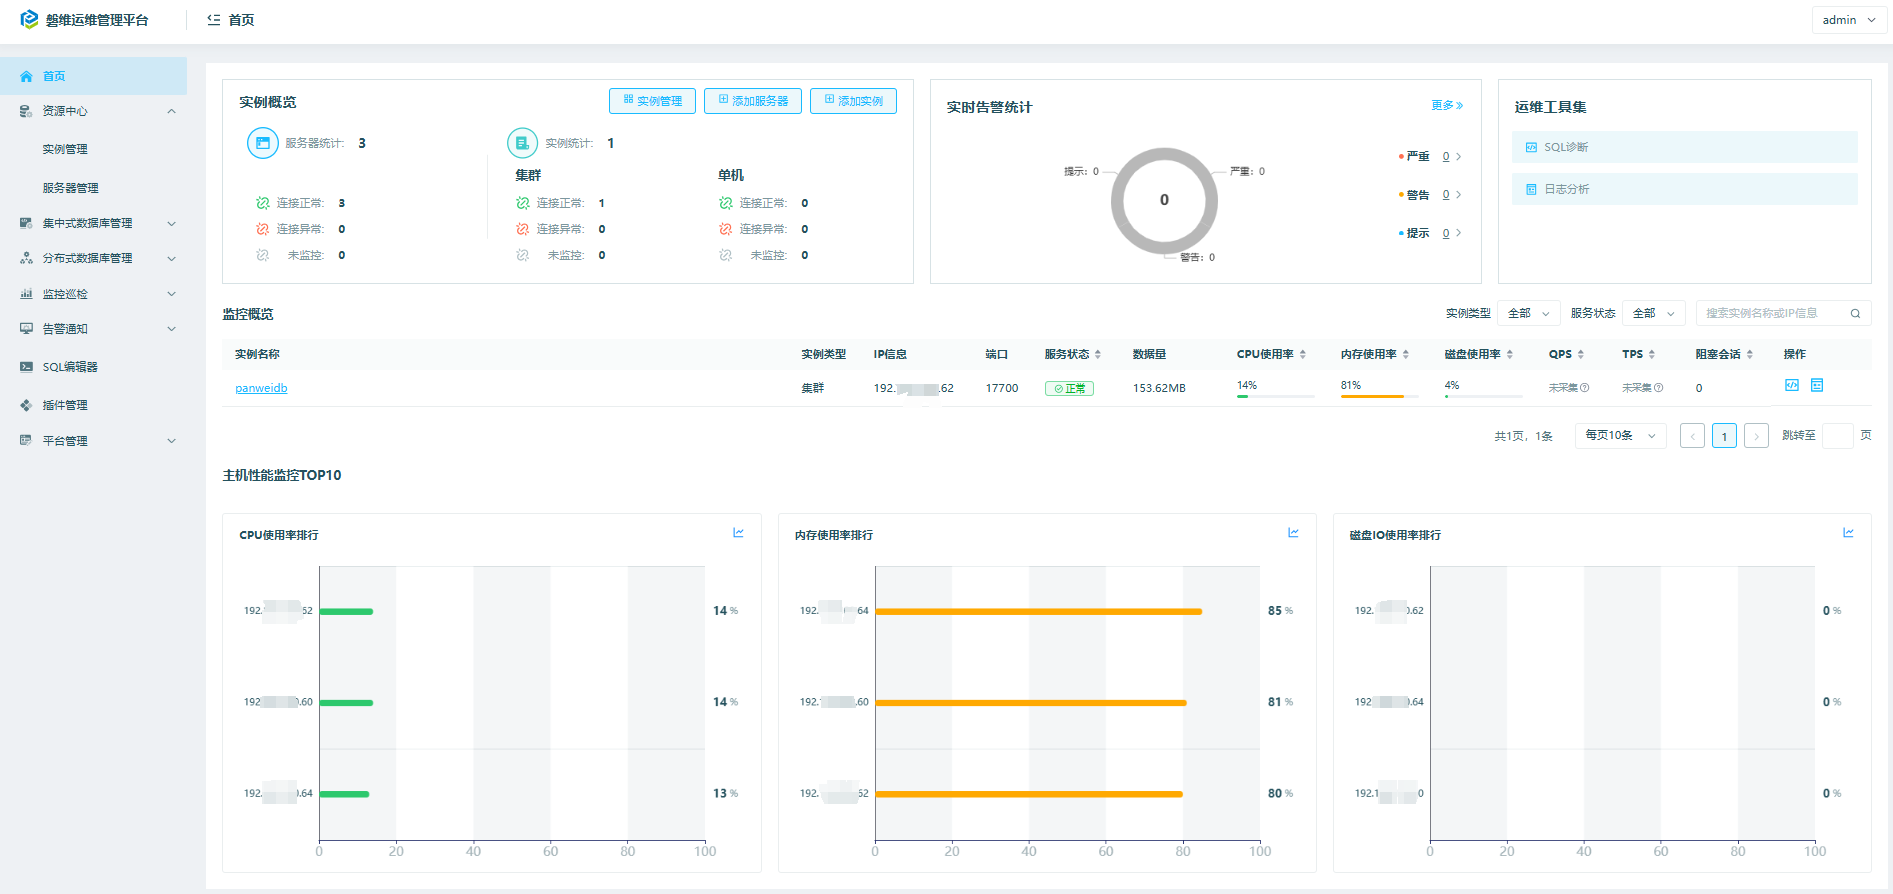Expand 分布式数据库管理 sidebar menu

94,258
